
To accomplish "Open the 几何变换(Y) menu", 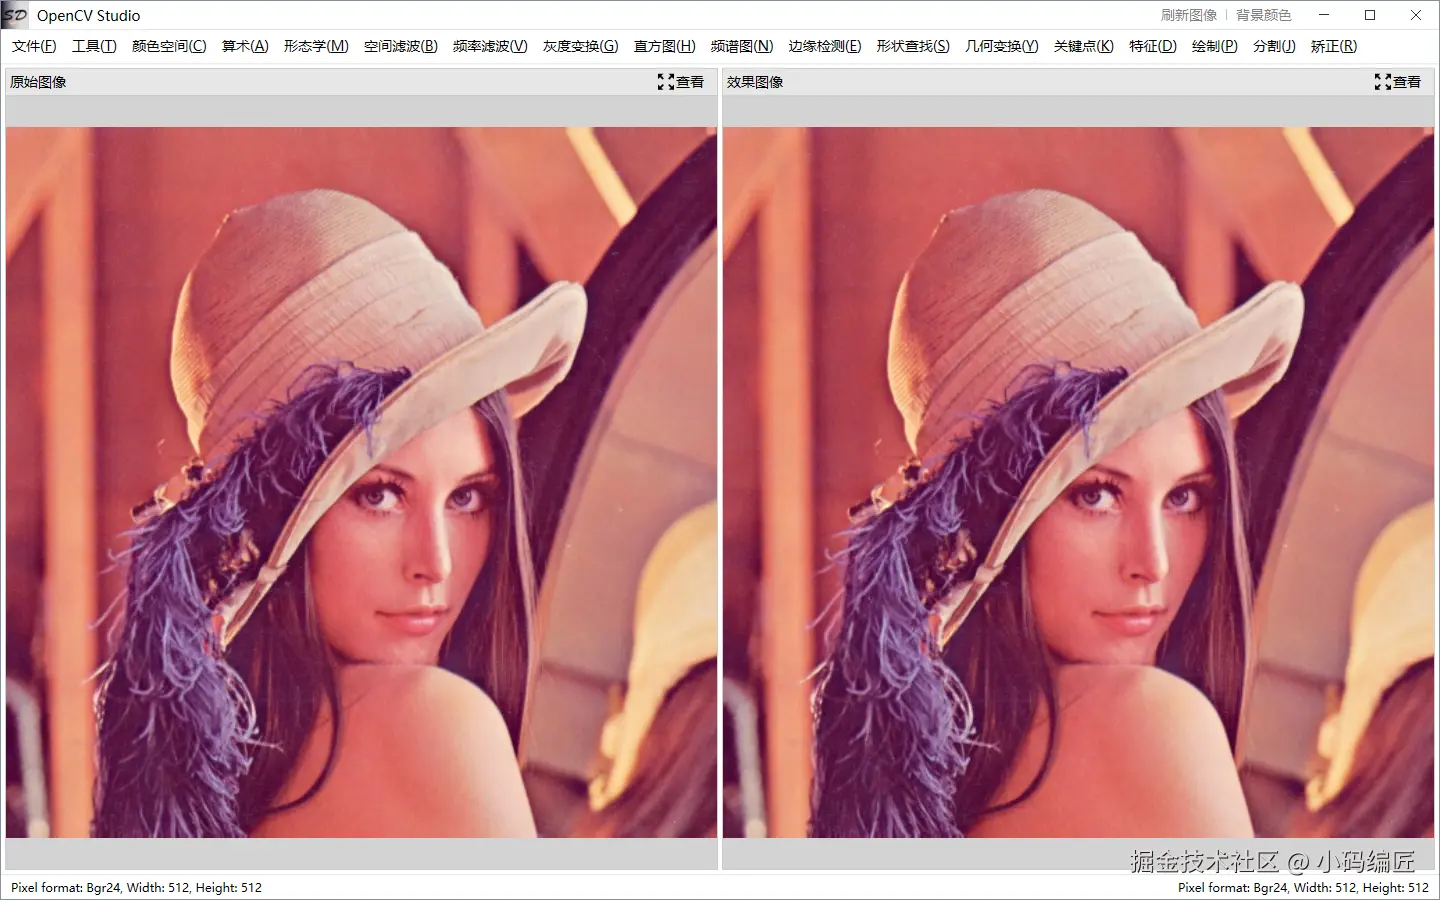I will coord(1002,46).
